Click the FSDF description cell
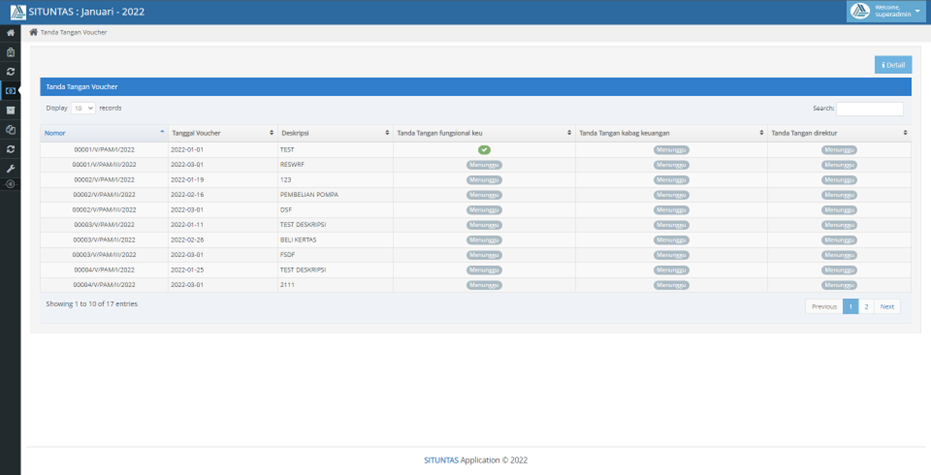The image size is (931, 475). [x=335, y=255]
